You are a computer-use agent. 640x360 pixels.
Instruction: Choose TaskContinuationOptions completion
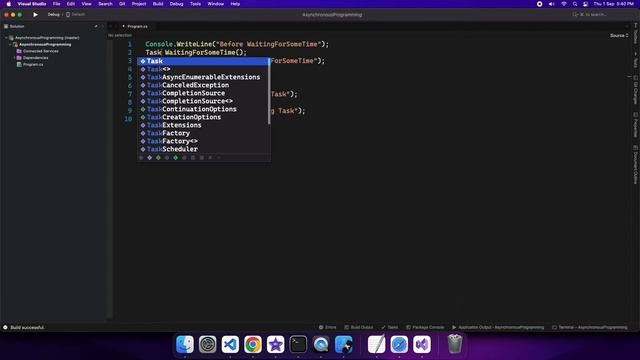(203, 109)
